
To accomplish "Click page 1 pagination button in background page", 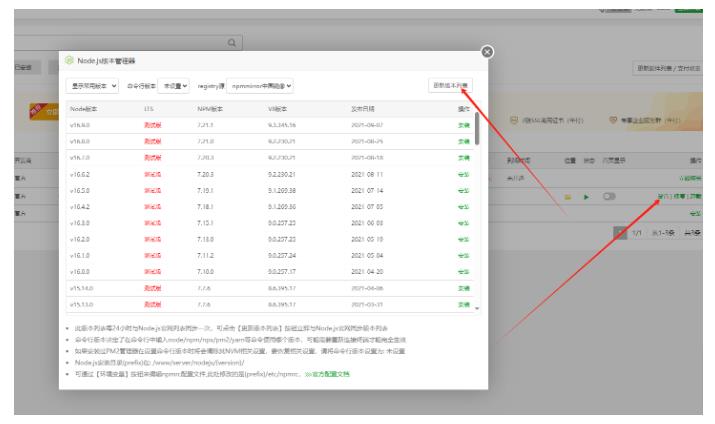I will tap(620, 233).
